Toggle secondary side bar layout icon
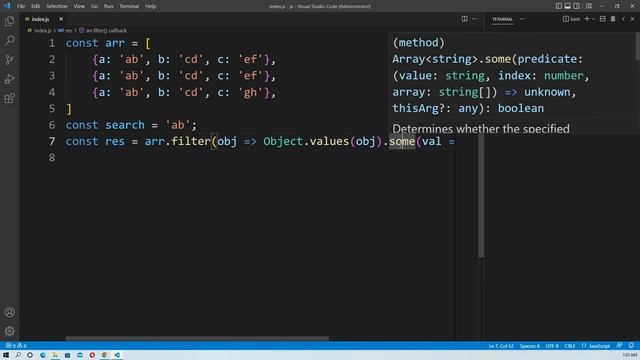The height and width of the screenshot is (360, 640). [576, 6]
